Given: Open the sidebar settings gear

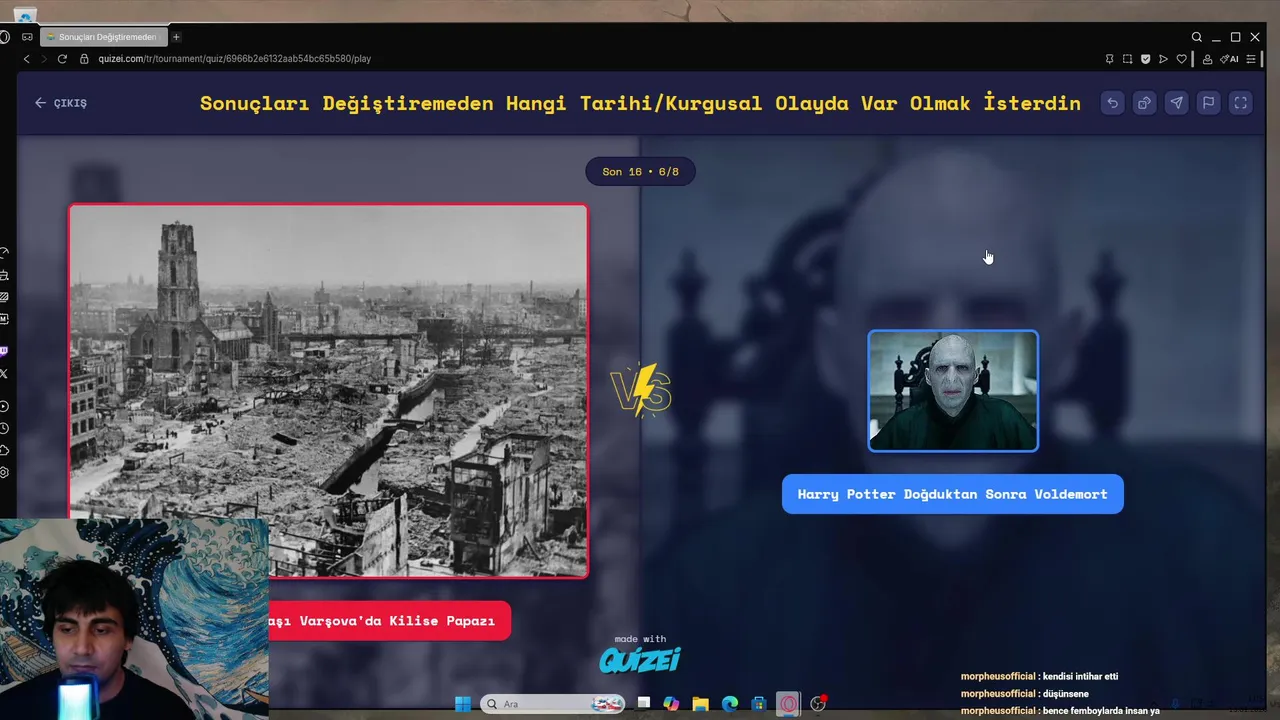Looking at the screenshot, I should tap(5, 472).
